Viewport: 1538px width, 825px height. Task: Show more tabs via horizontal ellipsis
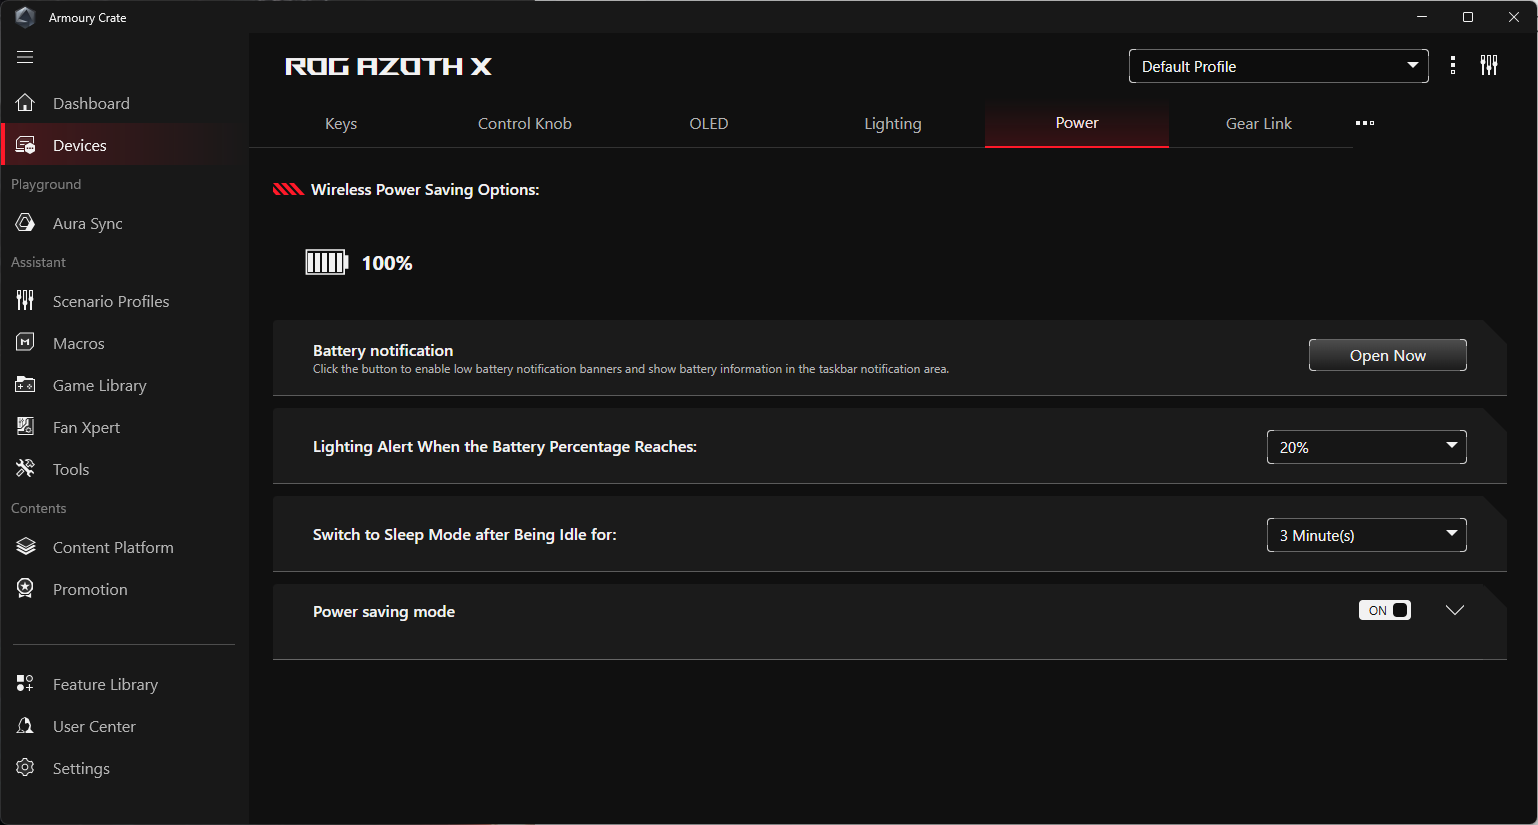click(1365, 123)
